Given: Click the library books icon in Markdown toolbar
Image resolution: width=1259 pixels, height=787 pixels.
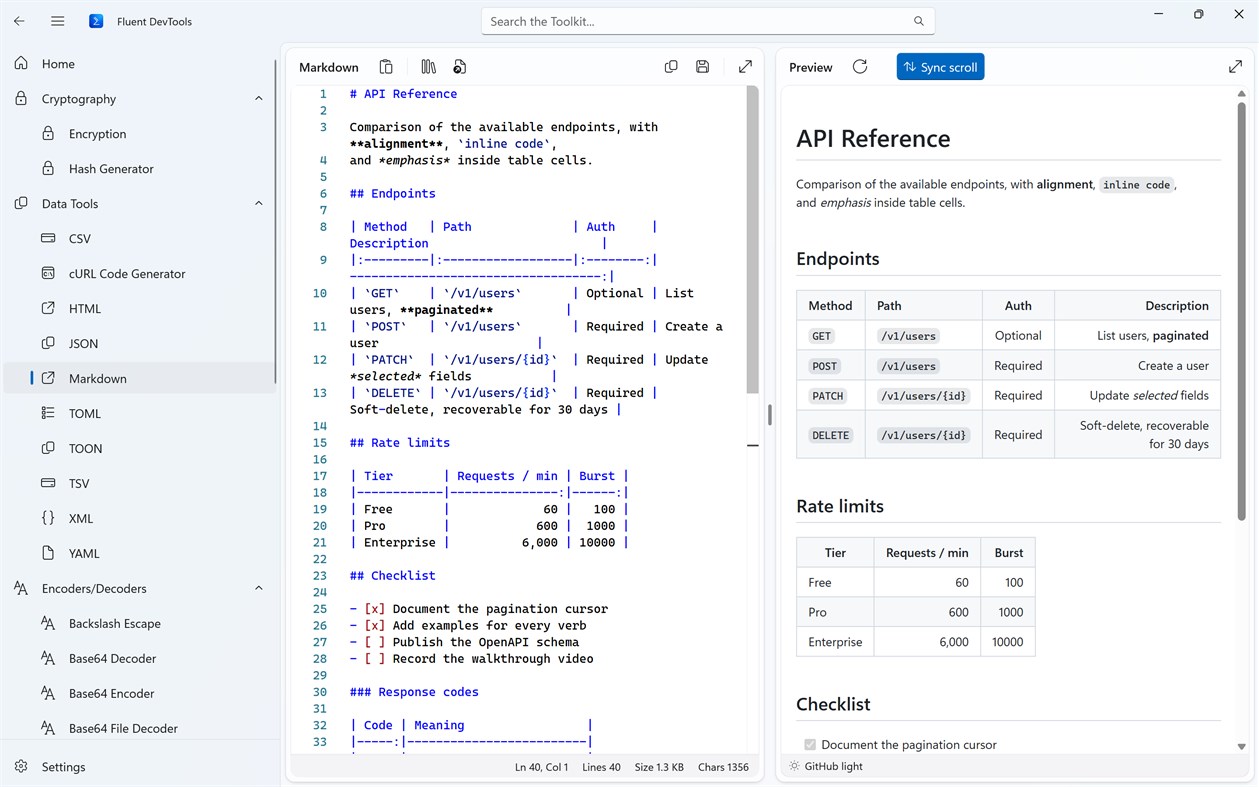Looking at the screenshot, I should click(429, 67).
